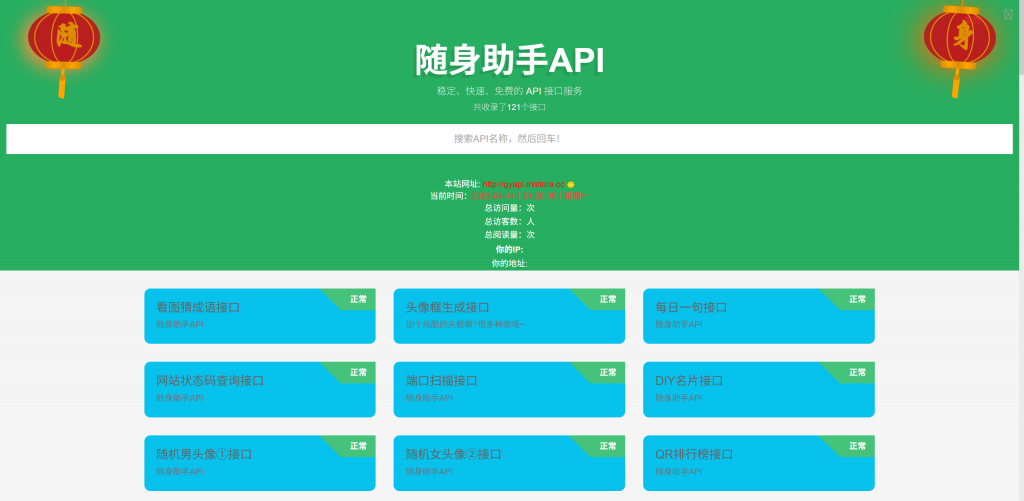Click 正常 status badge on 随机男头像①接口
The image size is (1024, 501).
point(359,446)
